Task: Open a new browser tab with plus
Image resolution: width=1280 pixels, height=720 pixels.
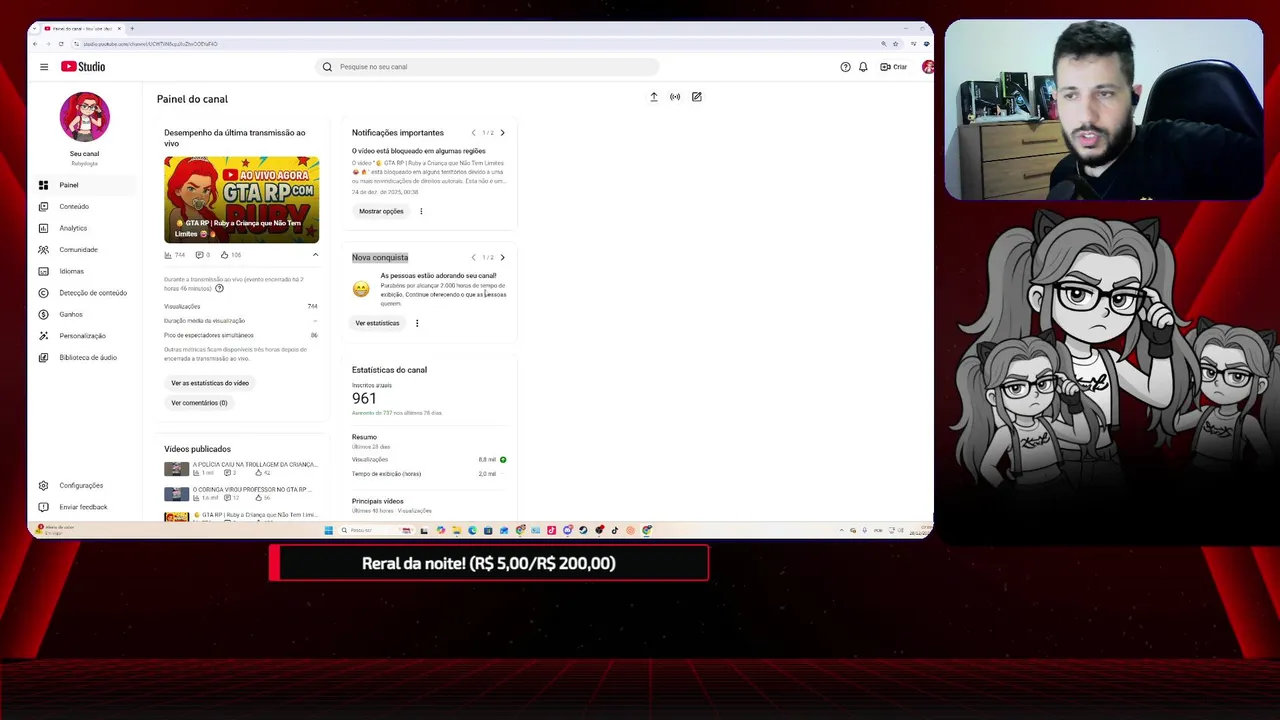Action: pyautogui.click(x=132, y=28)
